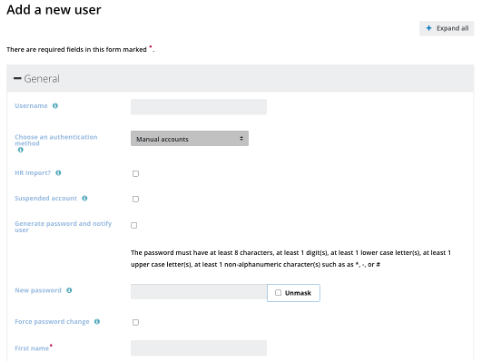Open help icon next to Username
The height and width of the screenshot is (362, 482).
coord(55,106)
